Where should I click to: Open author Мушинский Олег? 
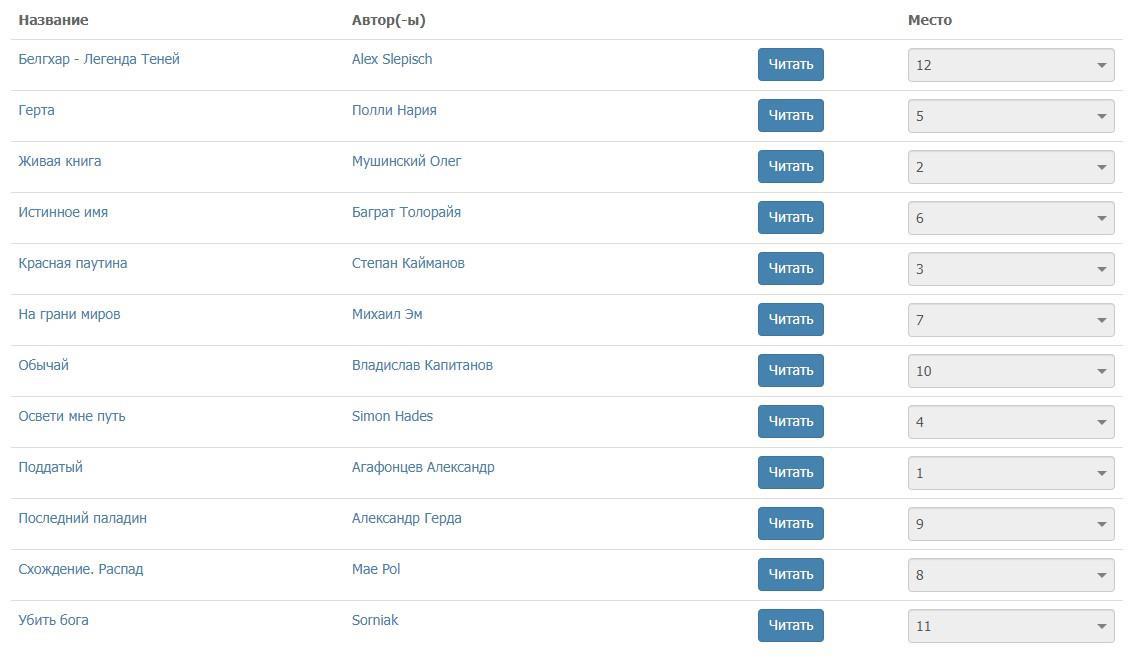406,161
